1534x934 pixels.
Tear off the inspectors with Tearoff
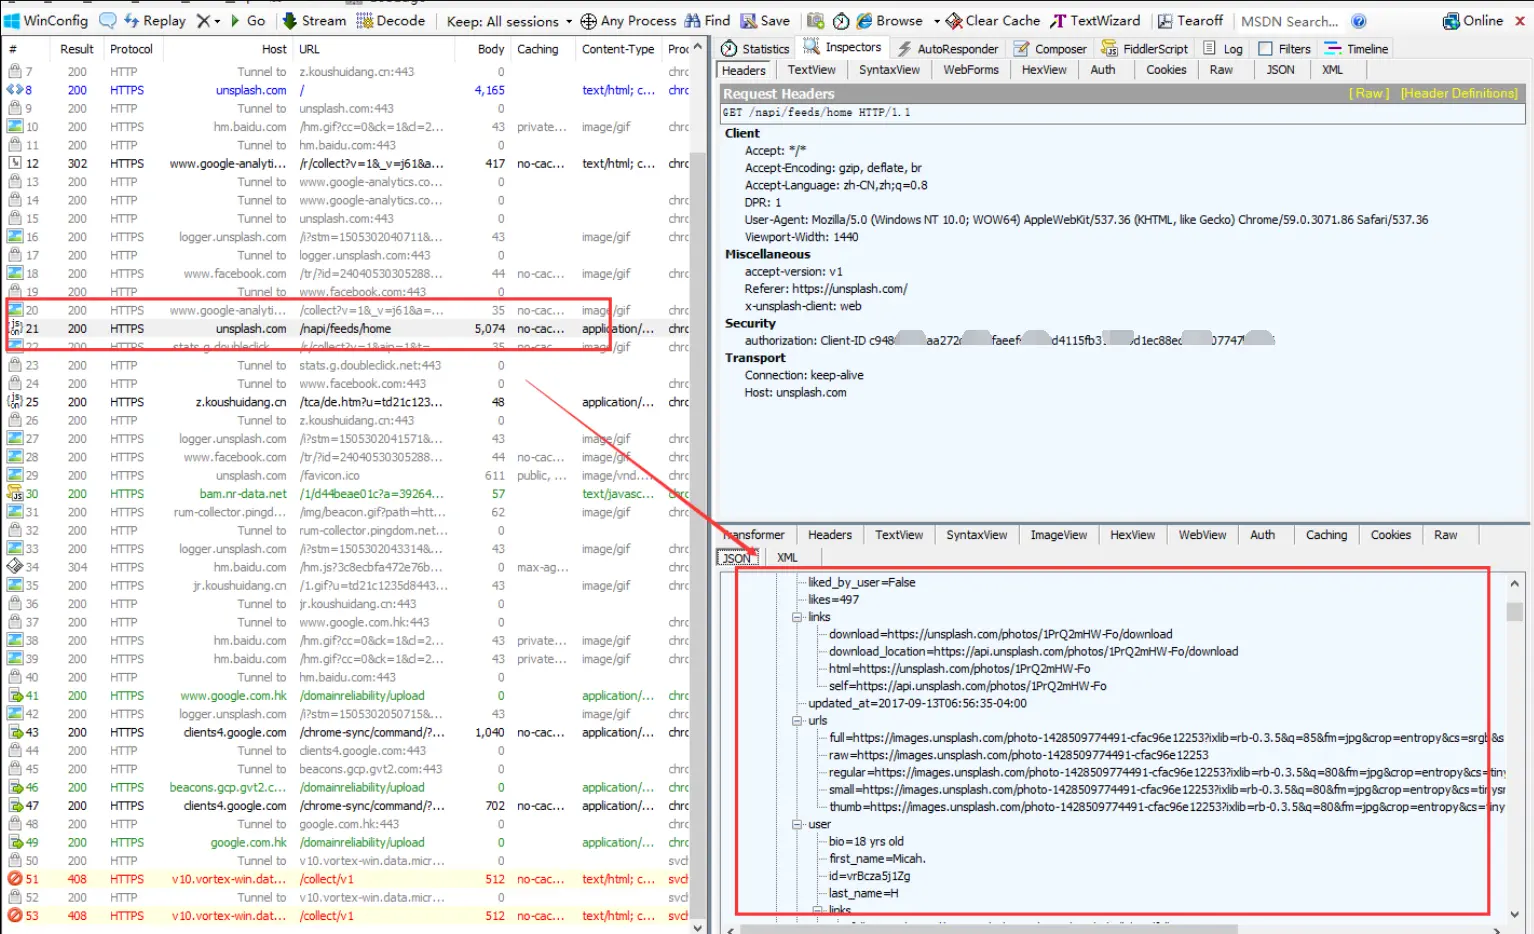pos(1190,20)
